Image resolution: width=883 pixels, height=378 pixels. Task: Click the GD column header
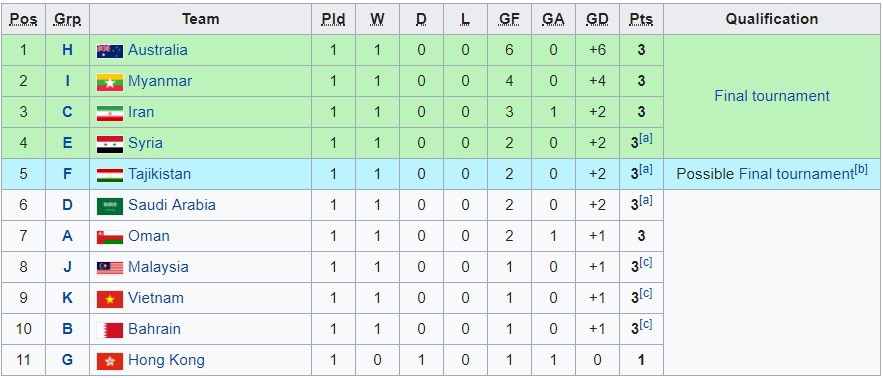click(x=597, y=20)
